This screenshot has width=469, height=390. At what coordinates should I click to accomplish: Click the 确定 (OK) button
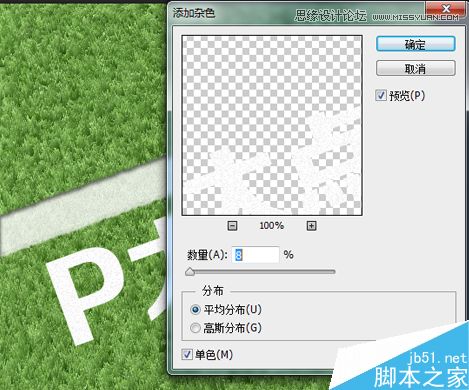coord(415,44)
